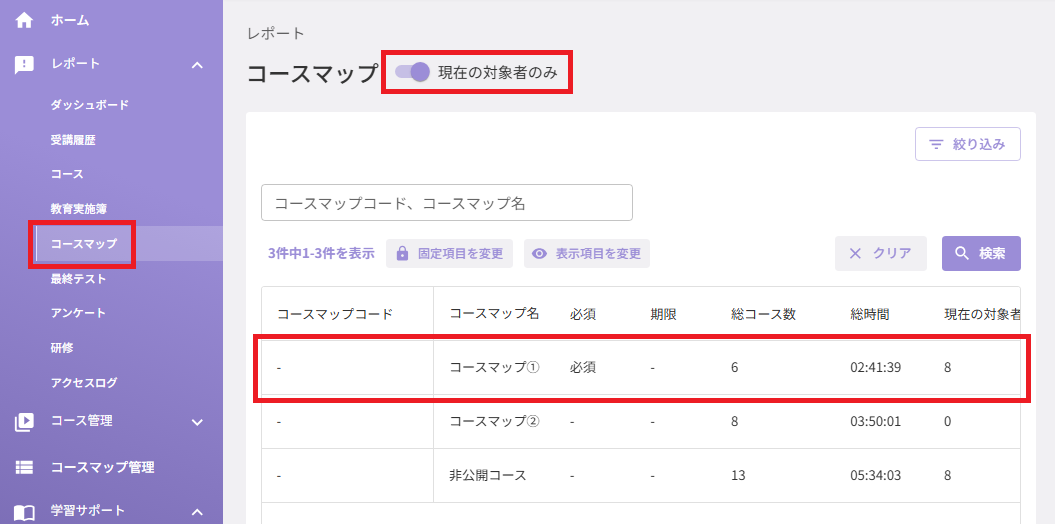Click the レポート breadcrumb text
This screenshot has width=1055, height=524.
[276, 33]
